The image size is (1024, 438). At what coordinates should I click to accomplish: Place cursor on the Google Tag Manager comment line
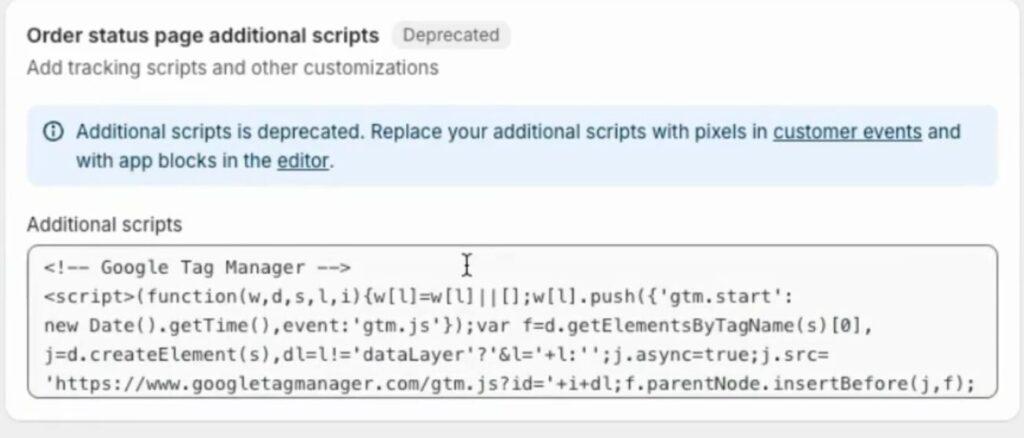click(197, 268)
